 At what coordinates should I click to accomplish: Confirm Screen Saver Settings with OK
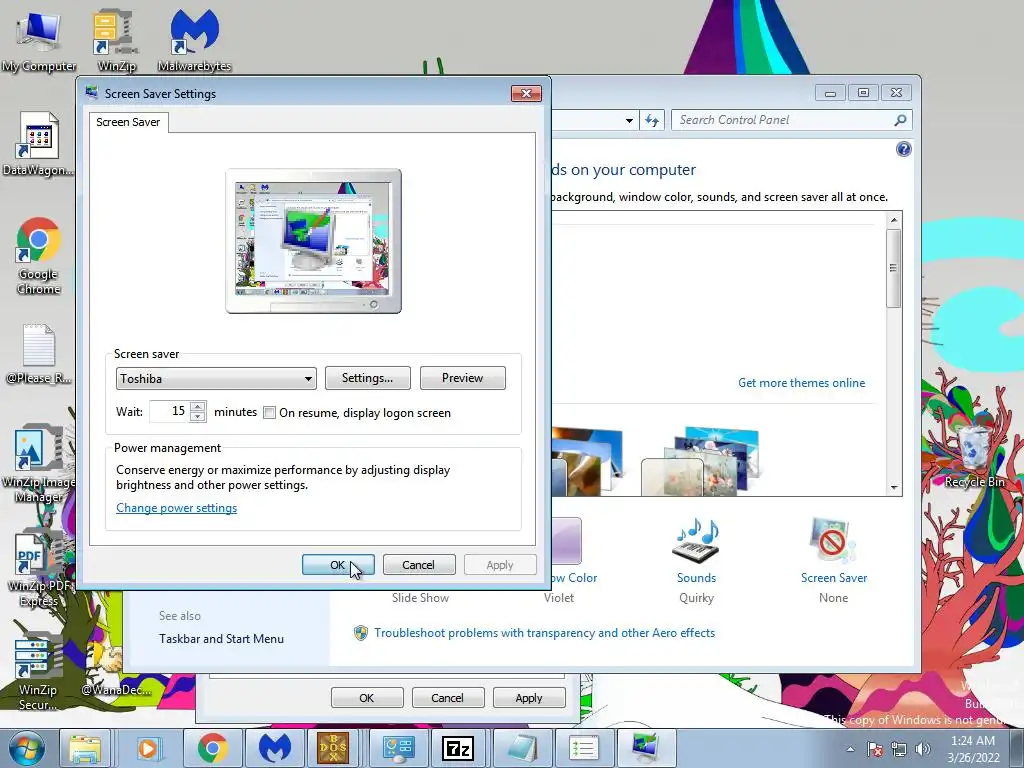click(x=338, y=565)
